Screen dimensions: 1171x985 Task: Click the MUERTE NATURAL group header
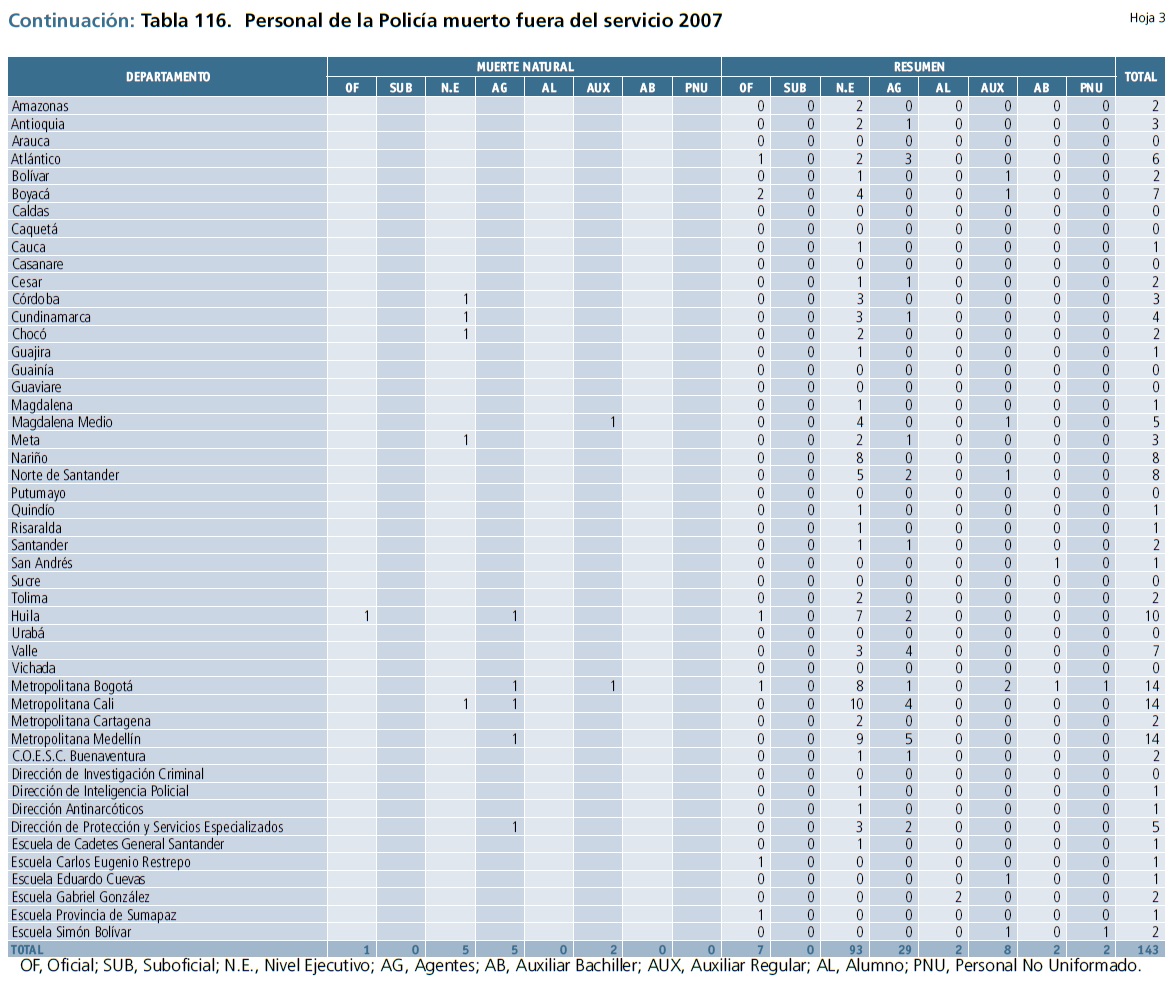click(x=524, y=67)
